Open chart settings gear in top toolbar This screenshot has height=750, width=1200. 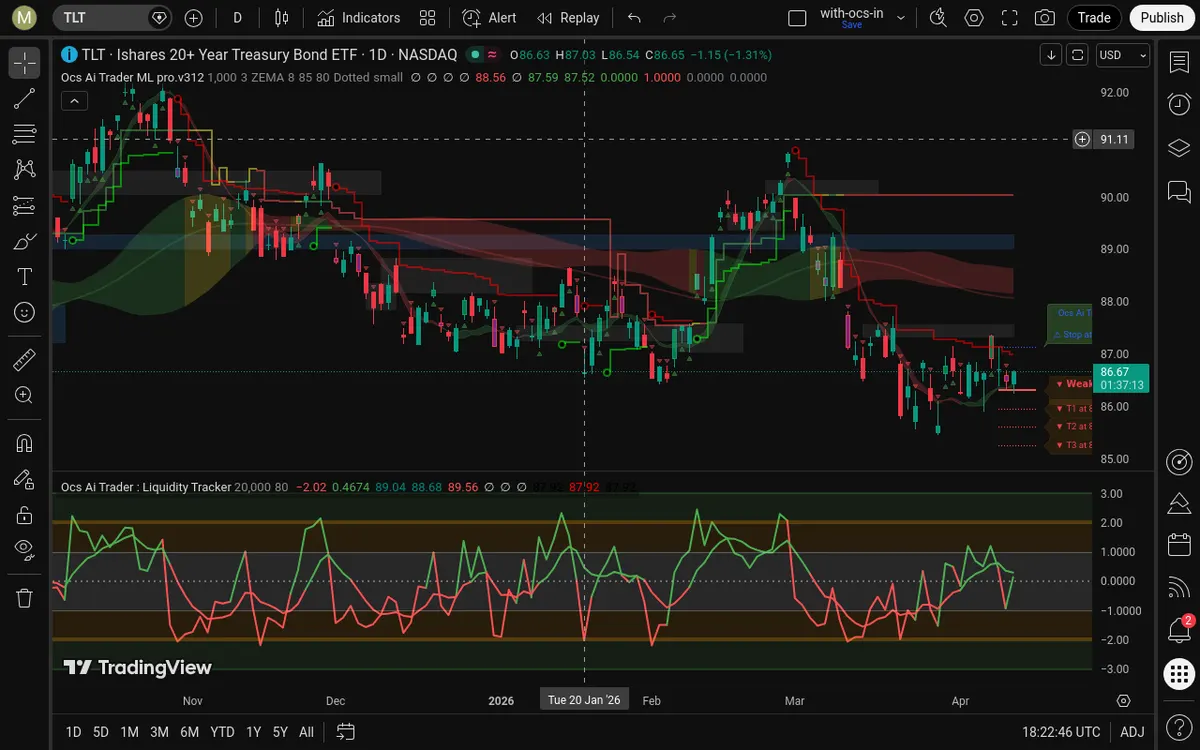coord(974,18)
